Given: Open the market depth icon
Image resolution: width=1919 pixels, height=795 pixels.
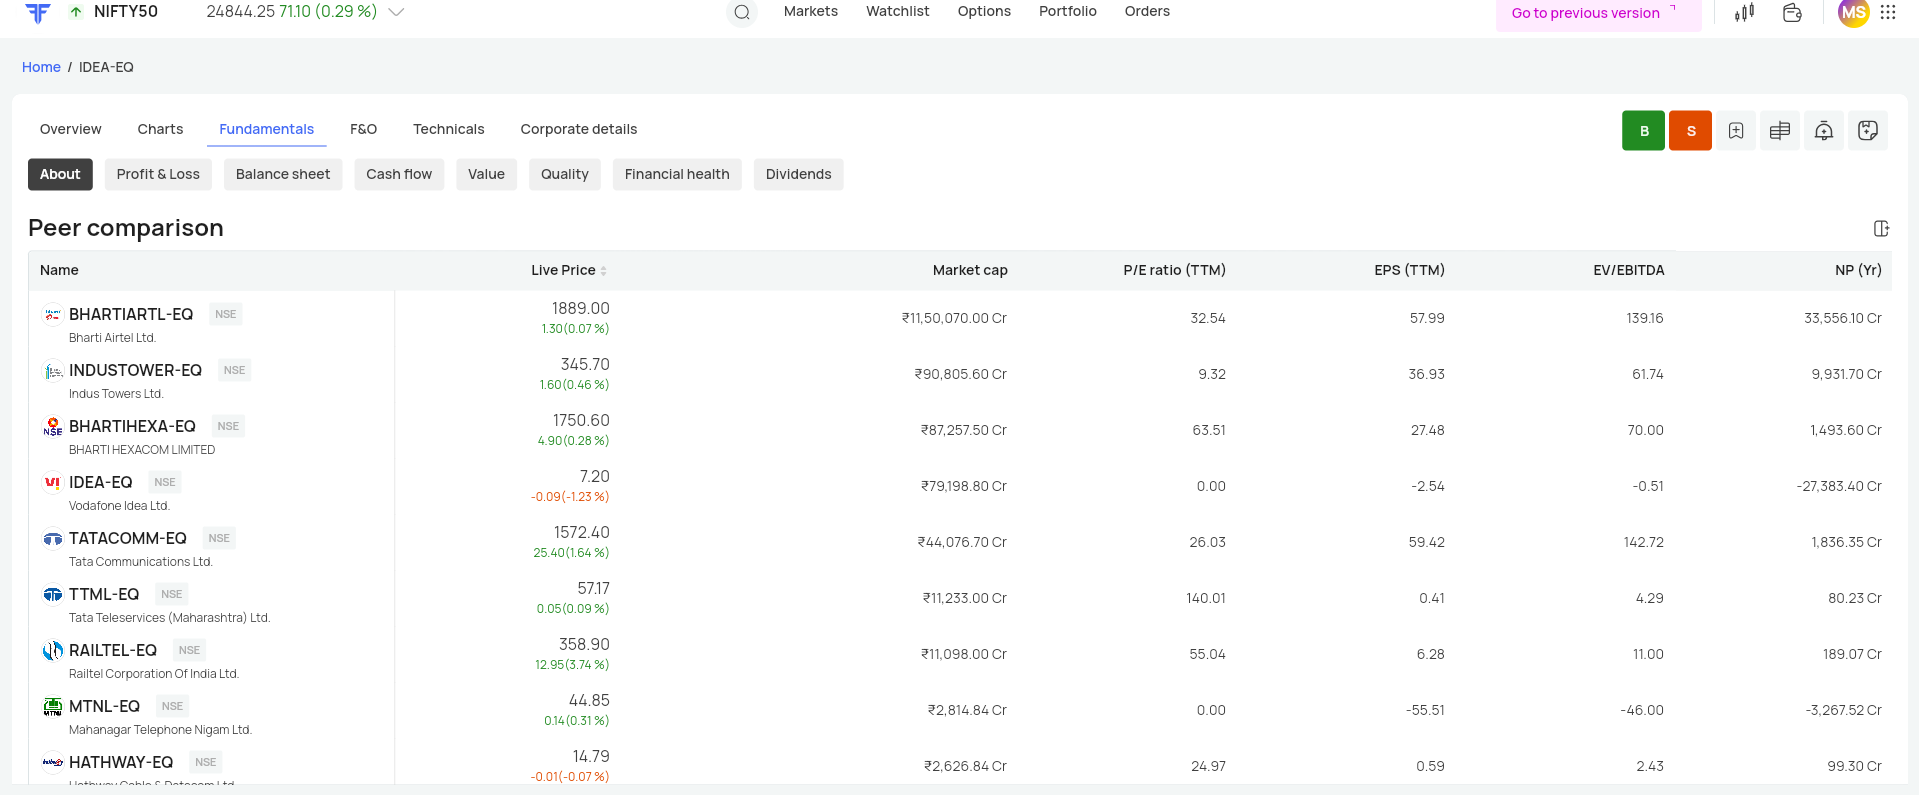Looking at the screenshot, I should (x=1780, y=131).
